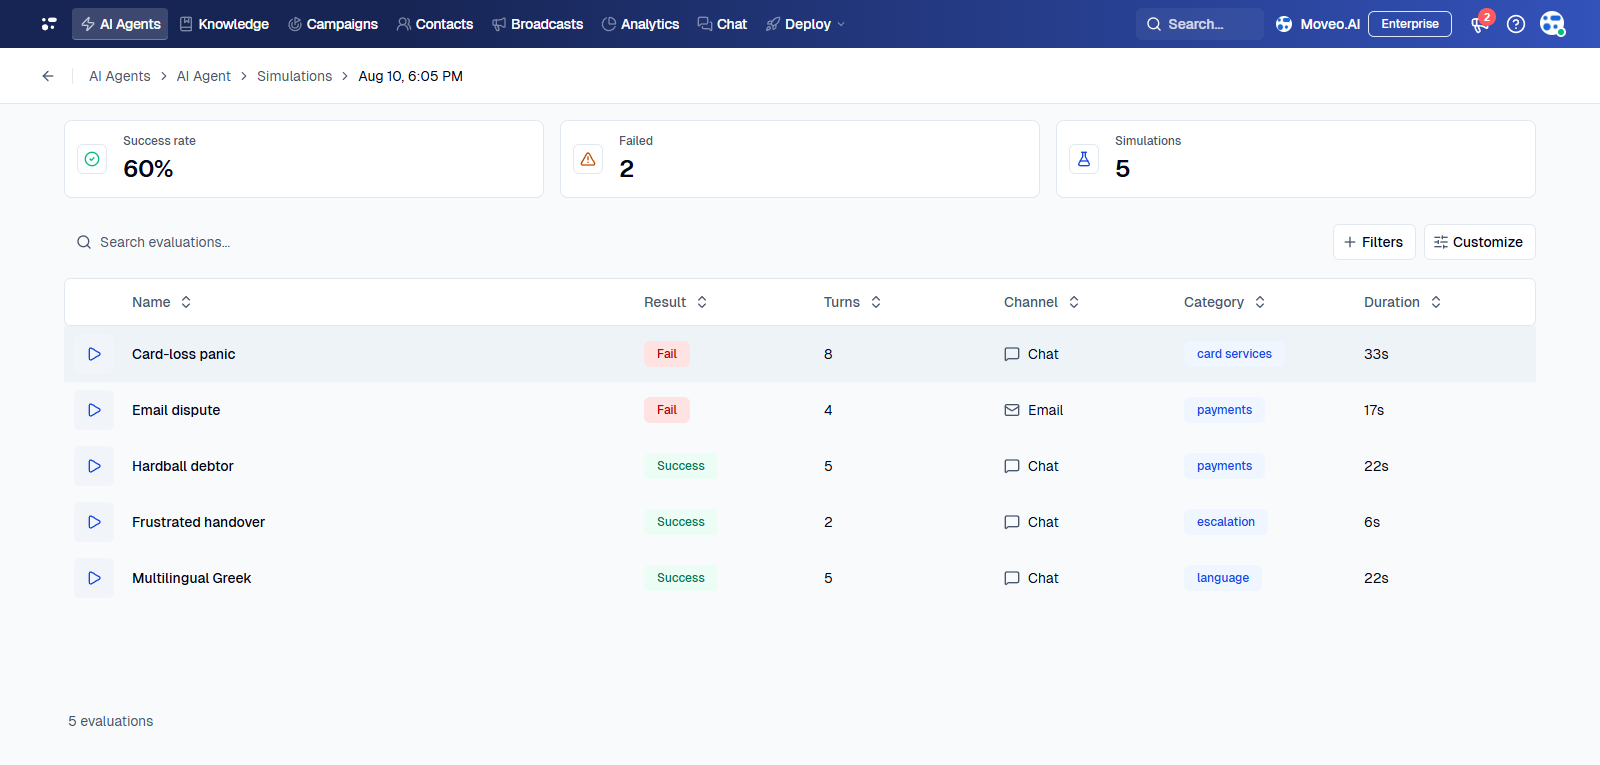Open the Customize columns button
The height and width of the screenshot is (765, 1600).
pyautogui.click(x=1479, y=242)
